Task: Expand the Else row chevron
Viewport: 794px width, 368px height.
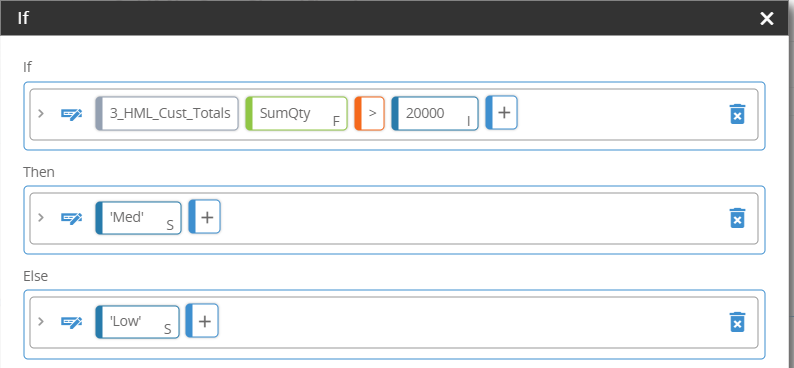Action: pos(42,321)
